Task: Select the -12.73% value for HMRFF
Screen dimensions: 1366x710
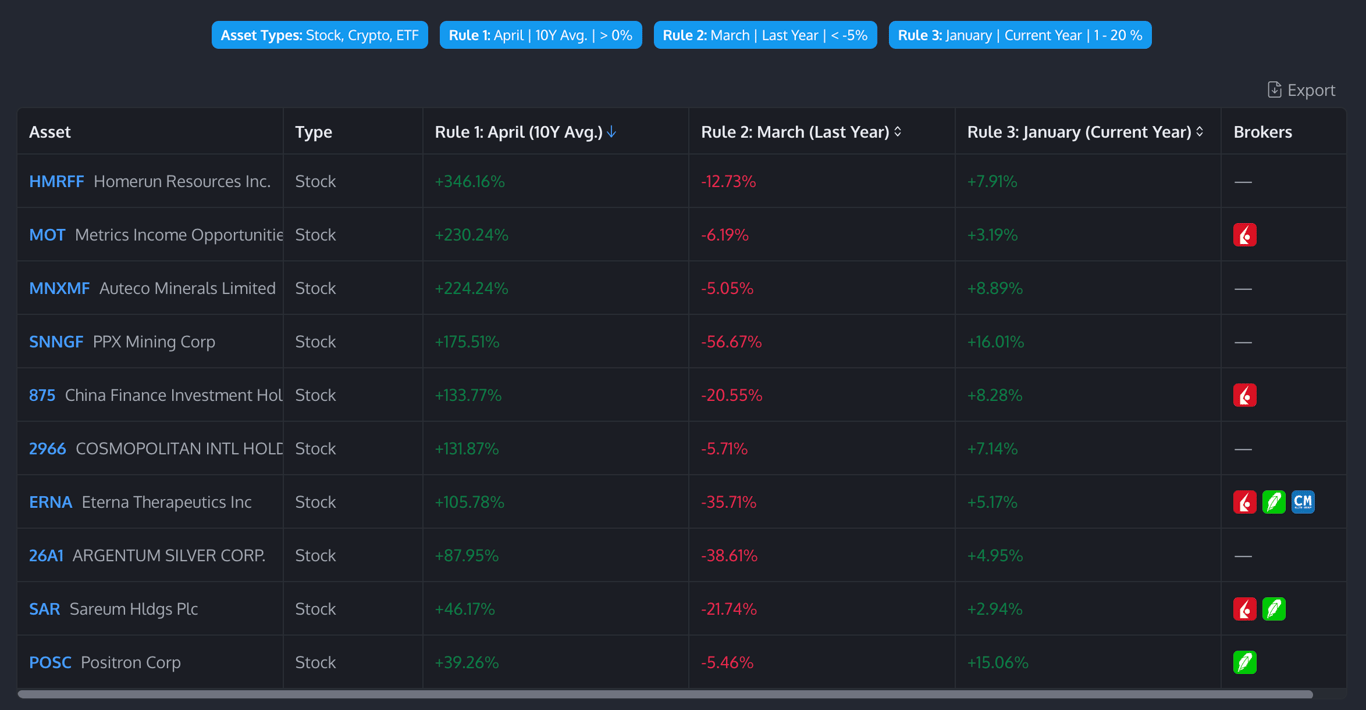Action: coord(728,182)
